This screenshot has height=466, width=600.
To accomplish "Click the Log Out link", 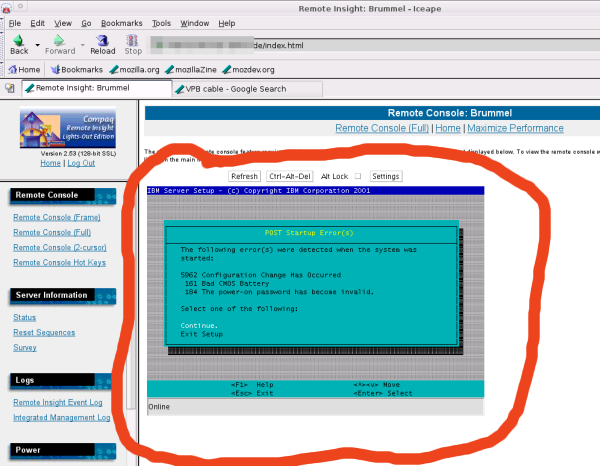I will pos(81,163).
